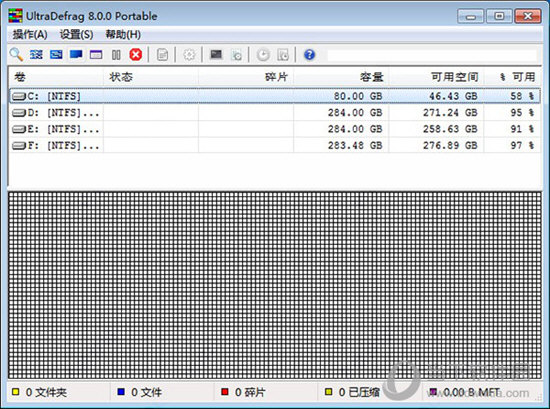Click the Optimize MFT toolbar icon

coord(96,55)
